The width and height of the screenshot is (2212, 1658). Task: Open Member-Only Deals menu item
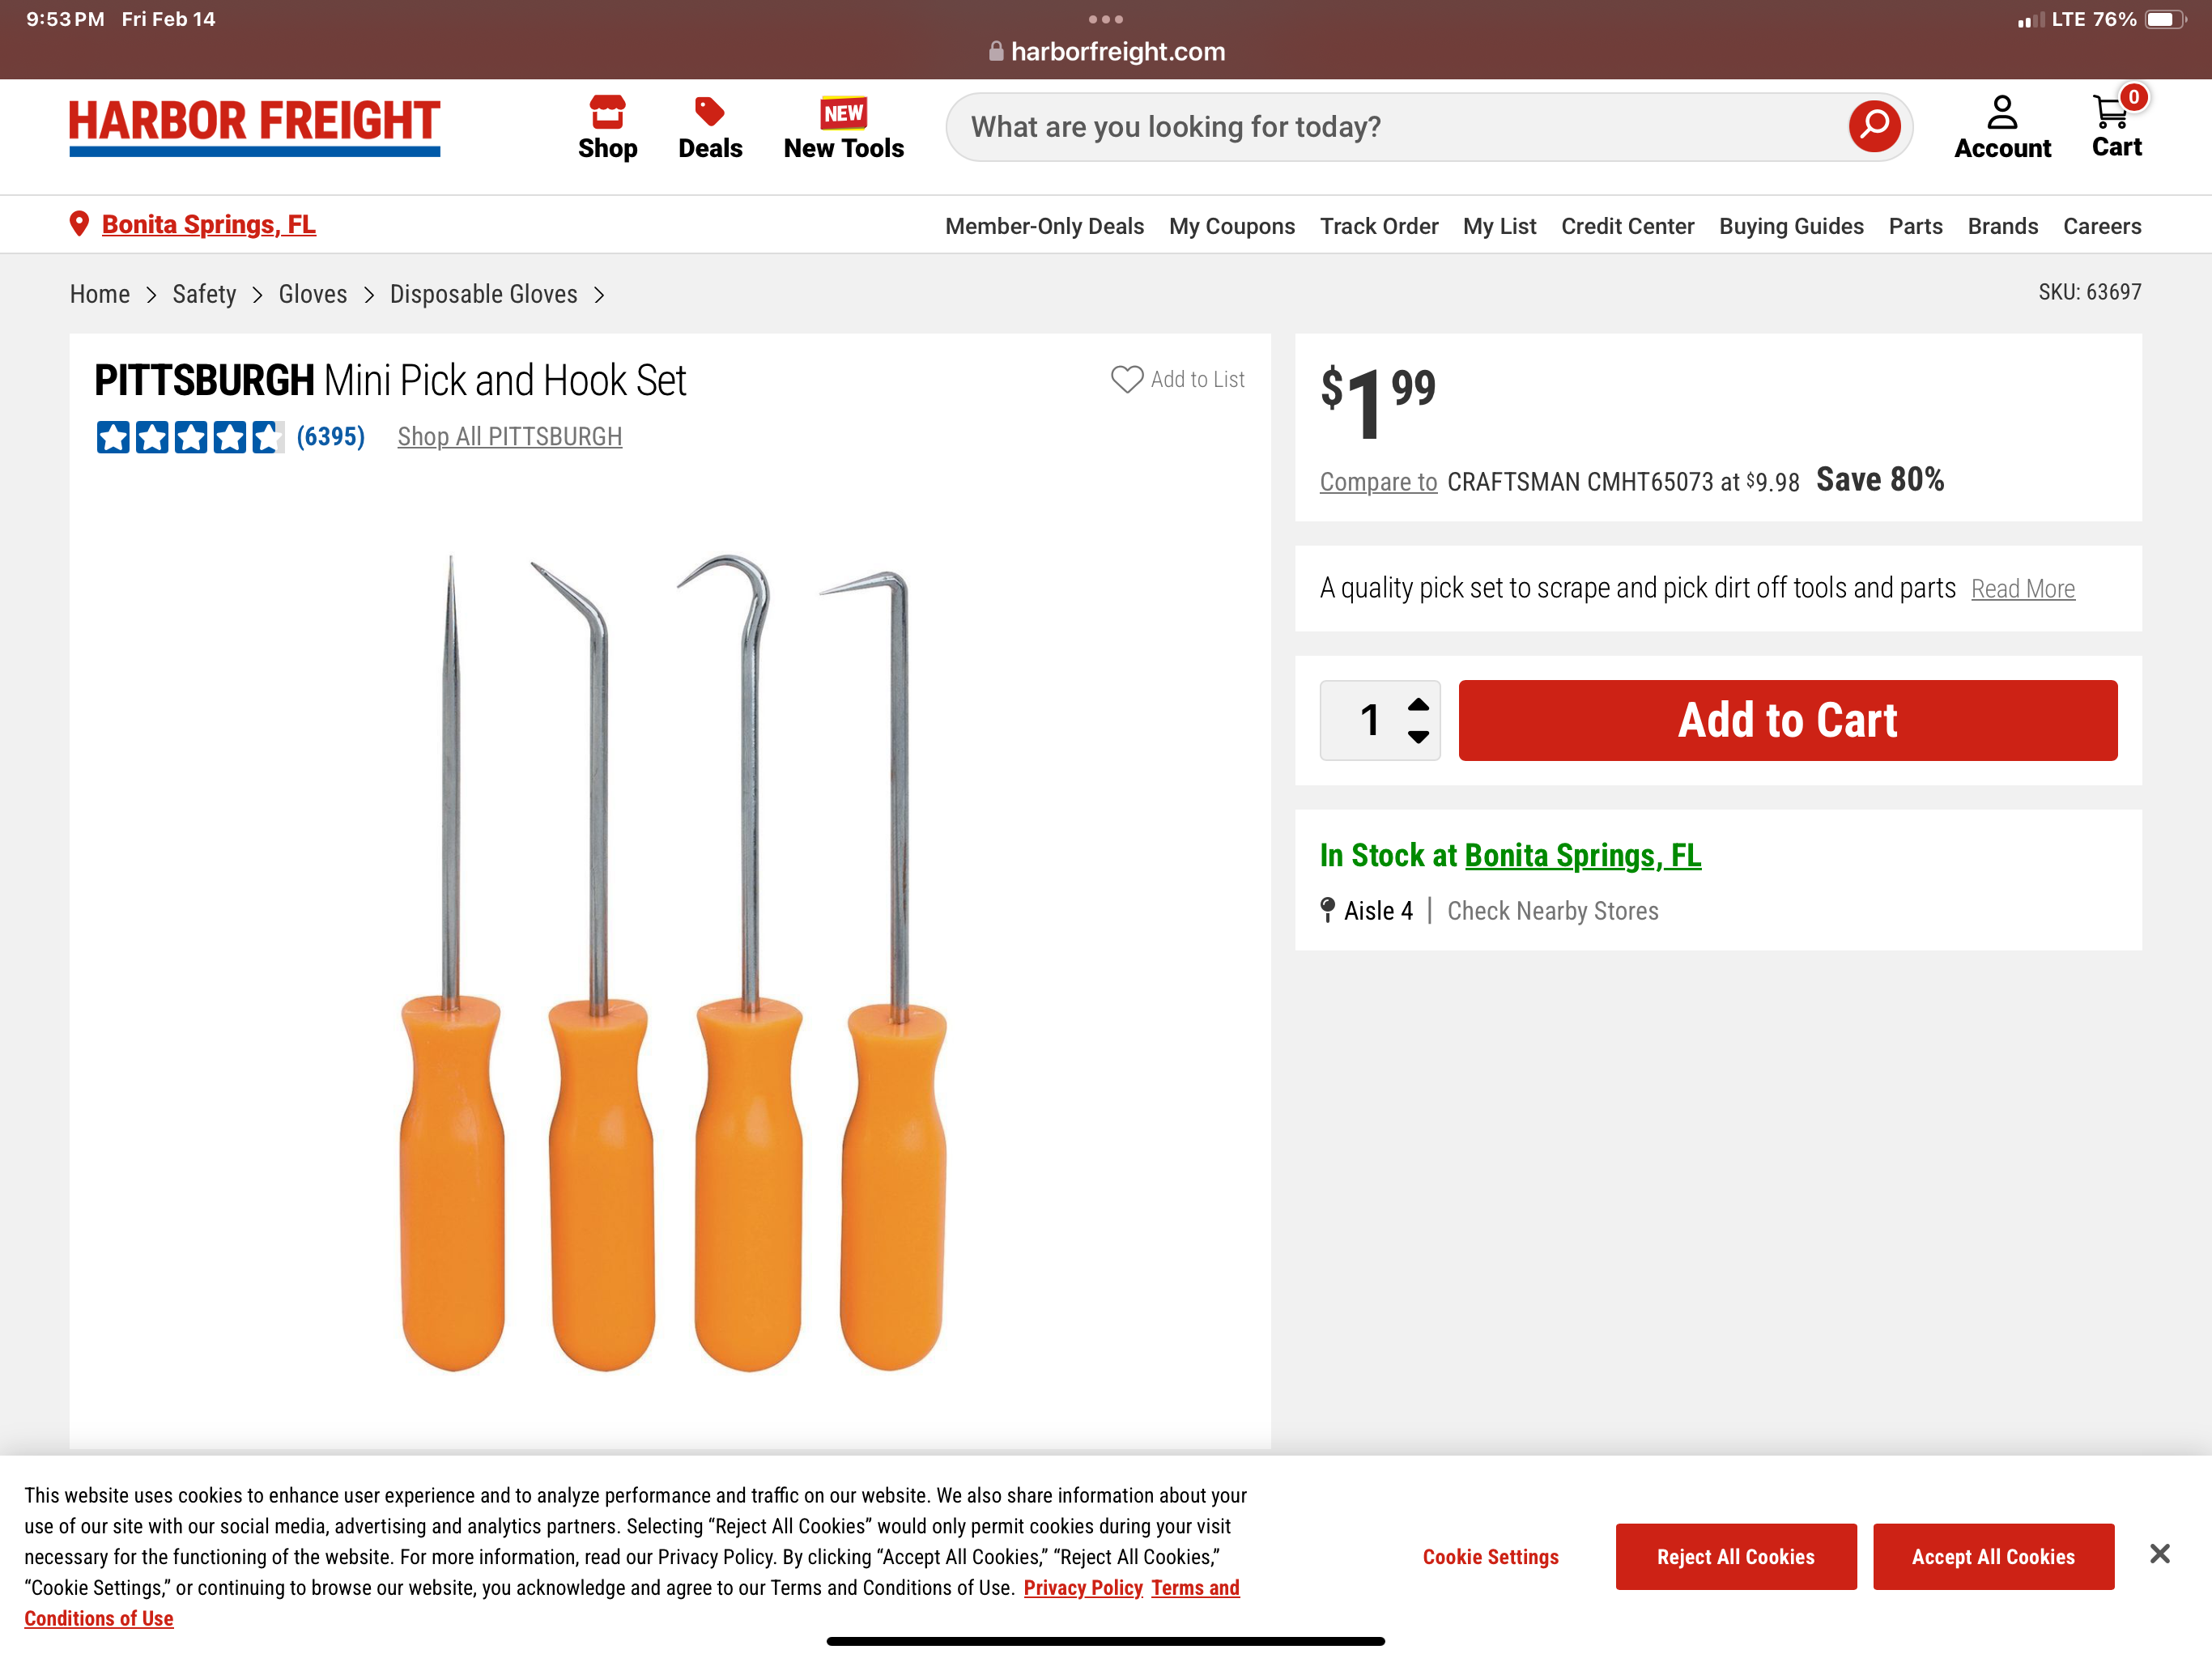point(1044,226)
